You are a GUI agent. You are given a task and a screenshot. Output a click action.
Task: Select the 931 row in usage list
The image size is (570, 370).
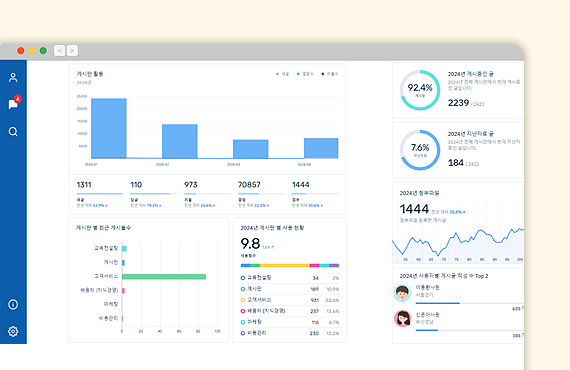[290, 300]
